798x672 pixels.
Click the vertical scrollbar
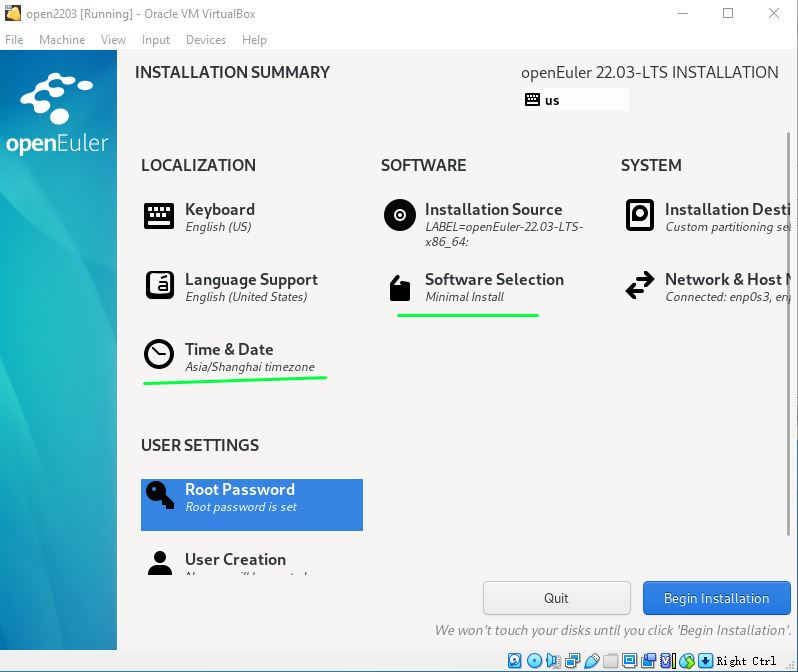tap(787, 334)
